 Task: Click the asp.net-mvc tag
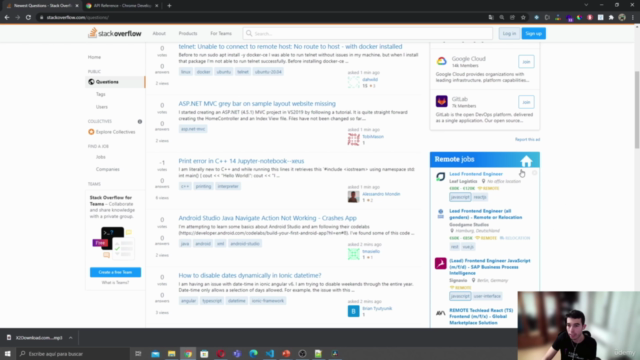[x=193, y=129]
